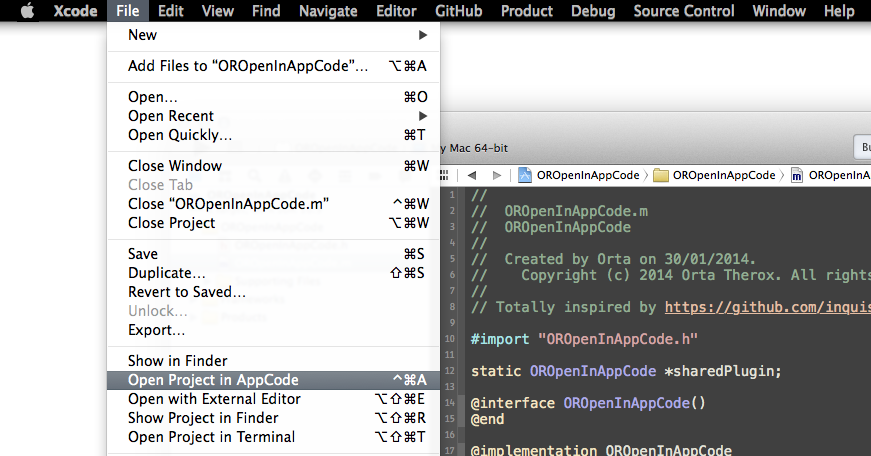Screen dimensions: 871x456
Task: Open the github.com link in comment
Action: tap(768, 307)
